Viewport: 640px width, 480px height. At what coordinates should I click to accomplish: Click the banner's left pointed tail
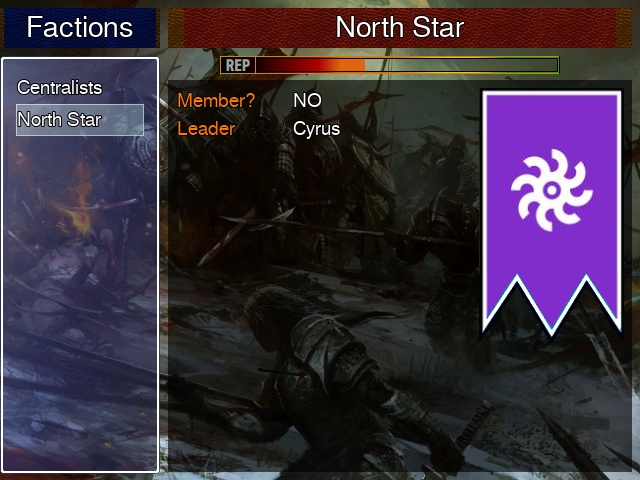499,304
